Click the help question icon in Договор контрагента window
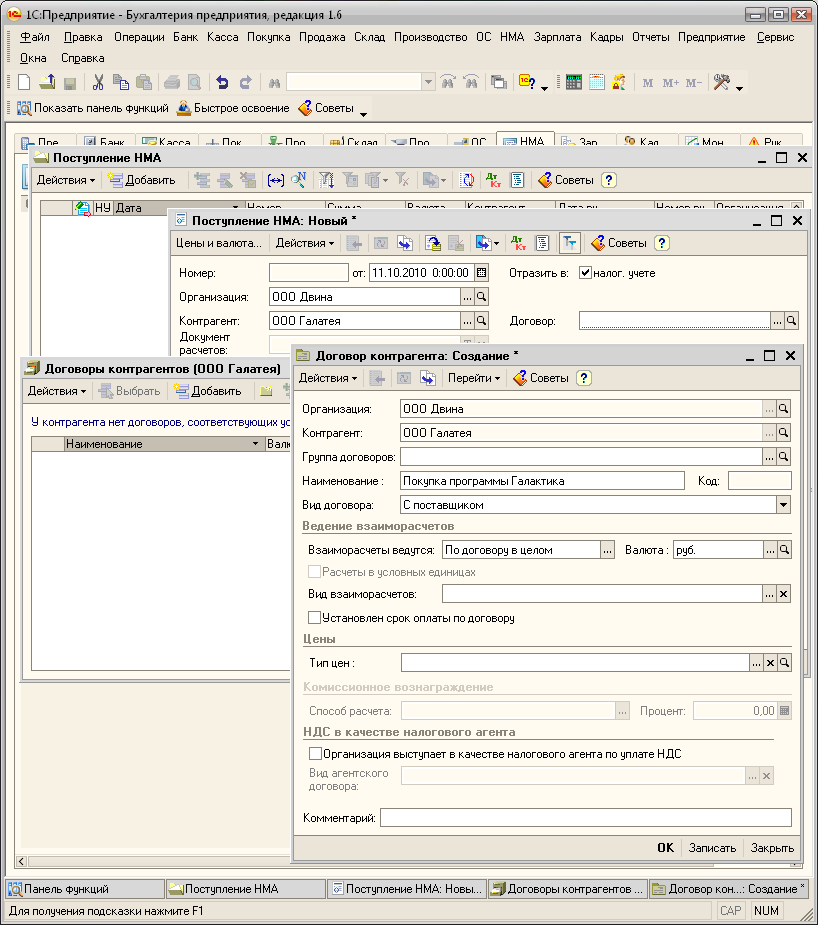The height and width of the screenshot is (925, 818). [583, 378]
